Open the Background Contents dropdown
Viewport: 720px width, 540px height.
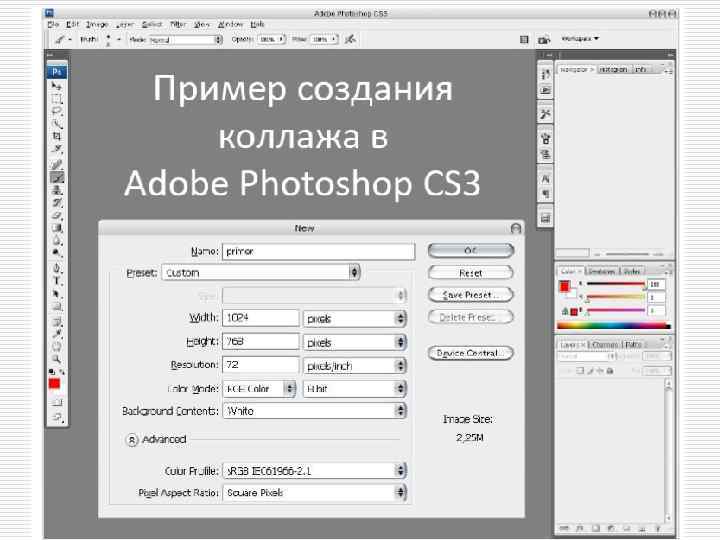tap(315, 411)
